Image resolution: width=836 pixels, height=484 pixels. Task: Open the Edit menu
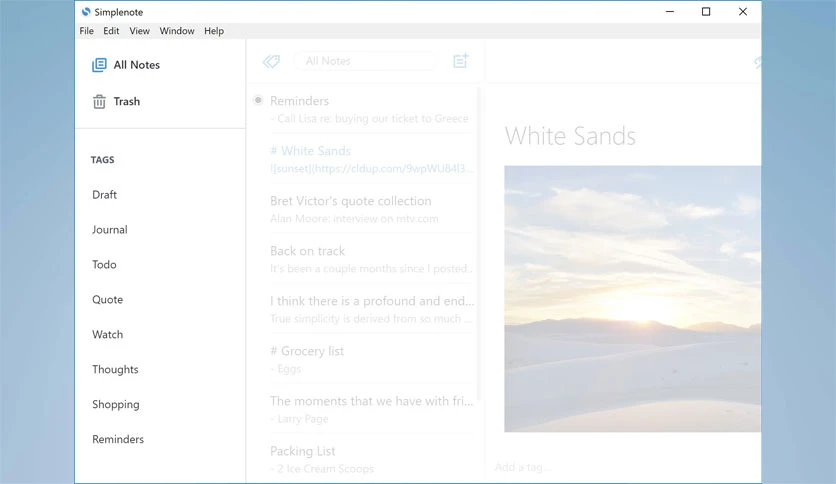111,31
